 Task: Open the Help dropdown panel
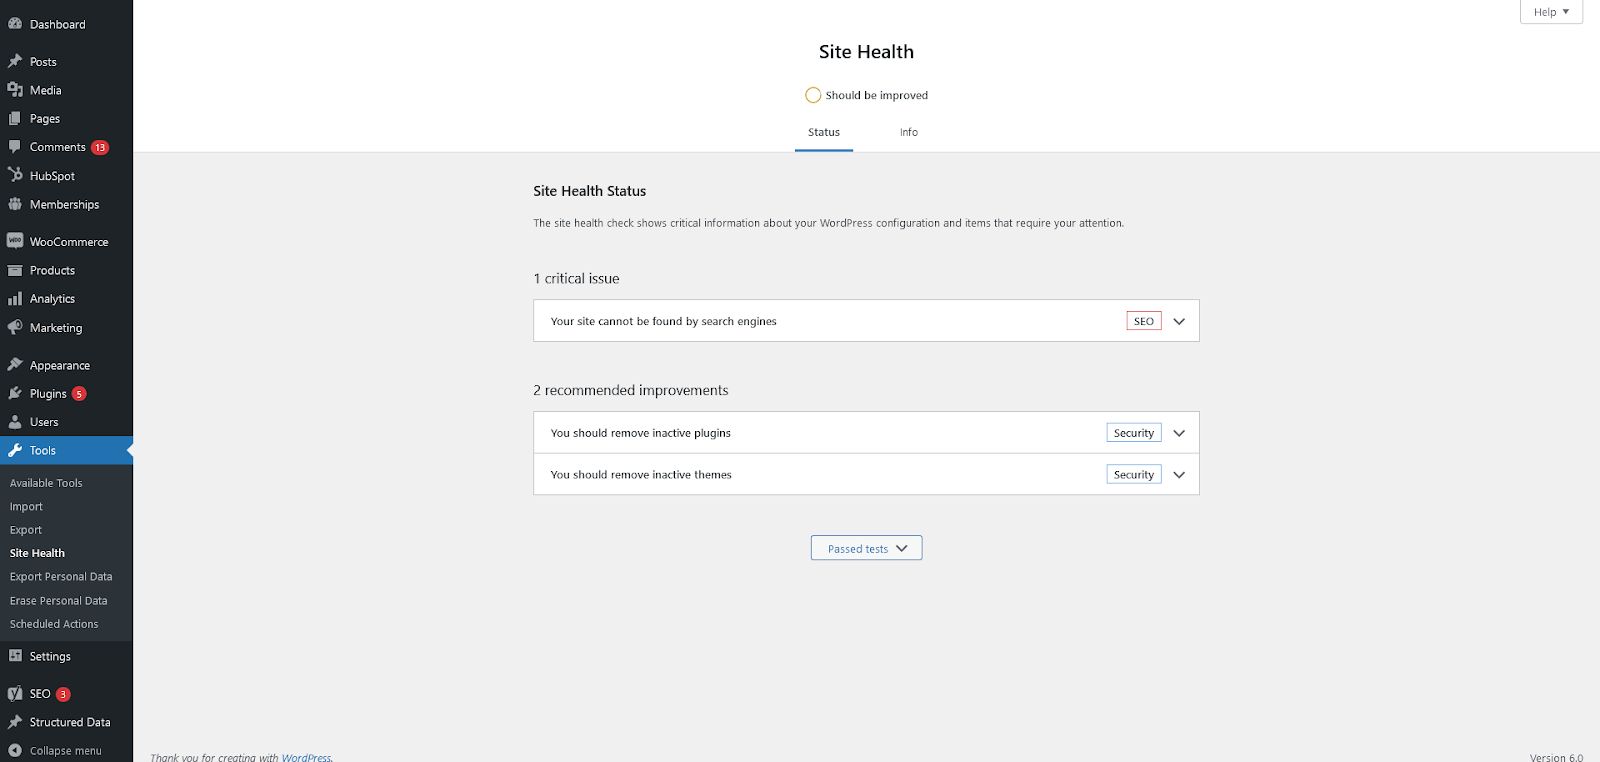pyautogui.click(x=1551, y=12)
